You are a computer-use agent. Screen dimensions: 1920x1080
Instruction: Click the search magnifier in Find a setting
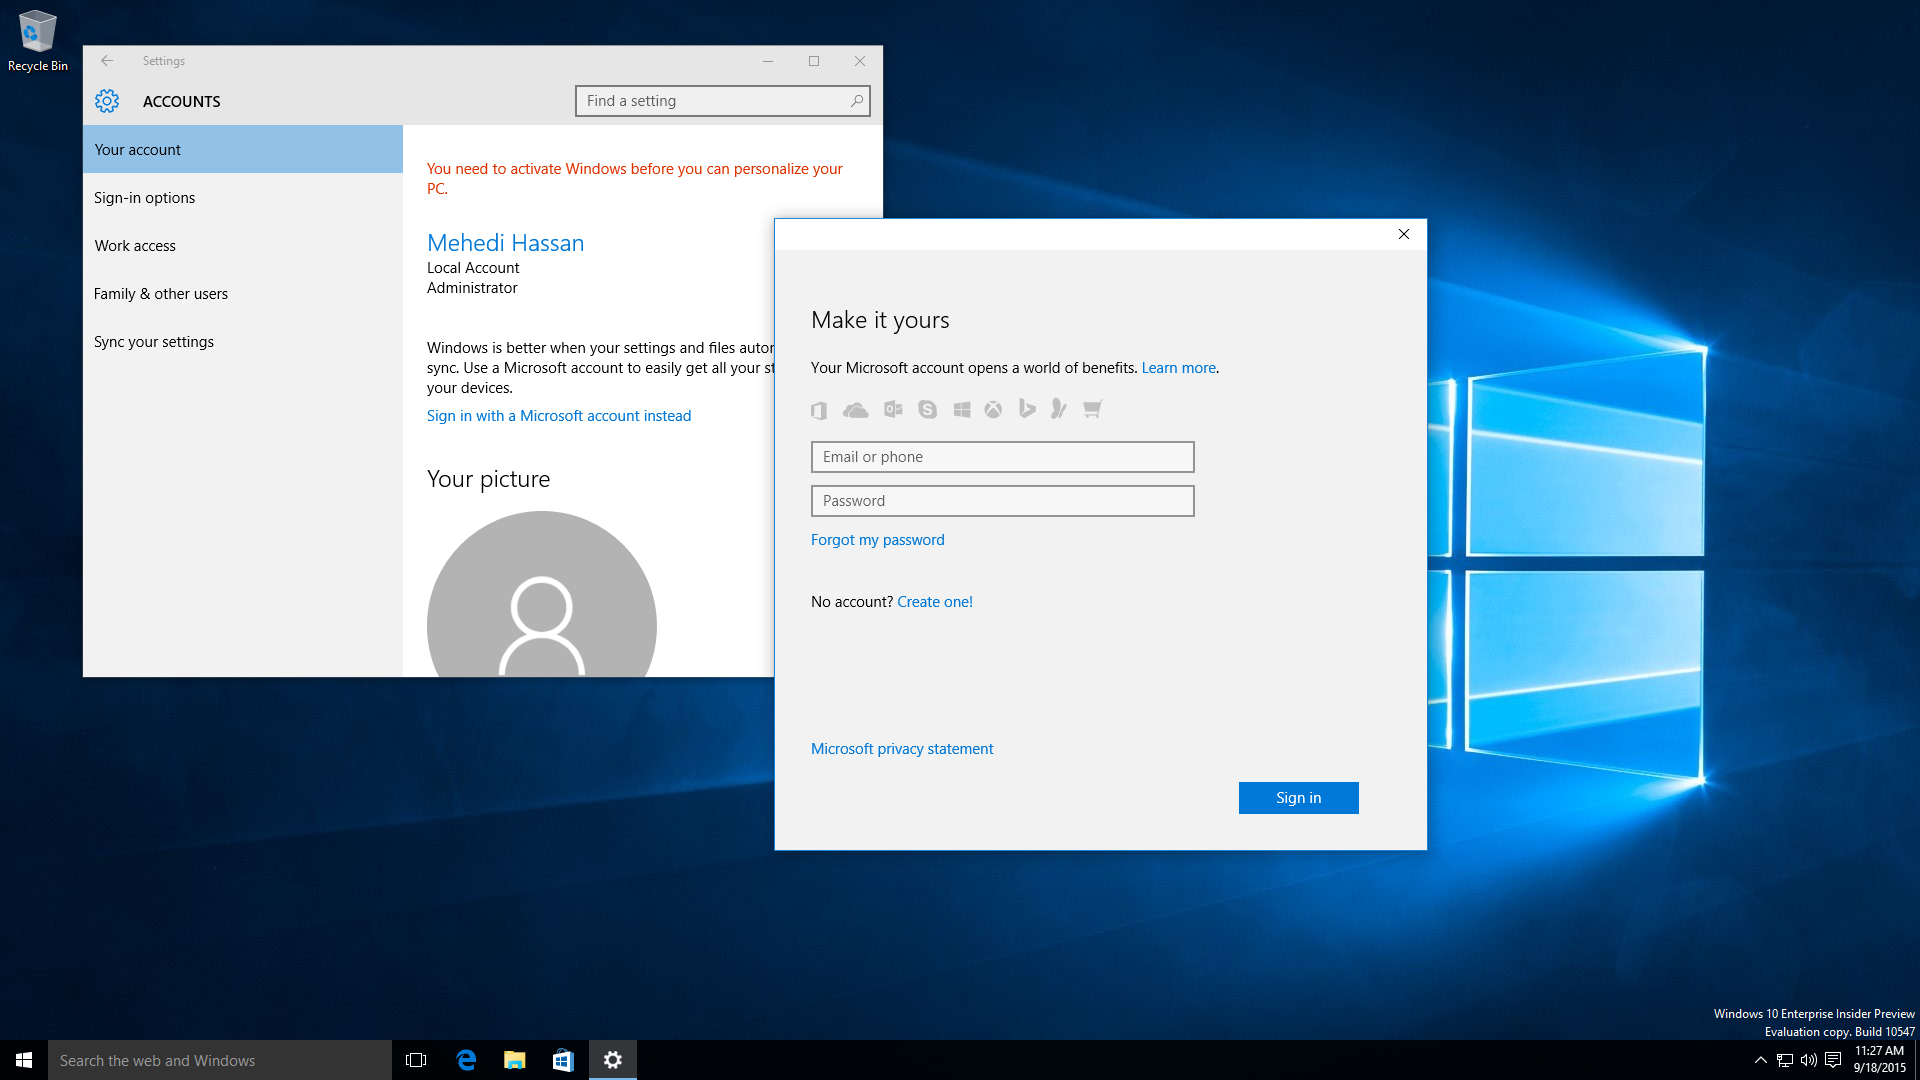[x=857, y=101]
